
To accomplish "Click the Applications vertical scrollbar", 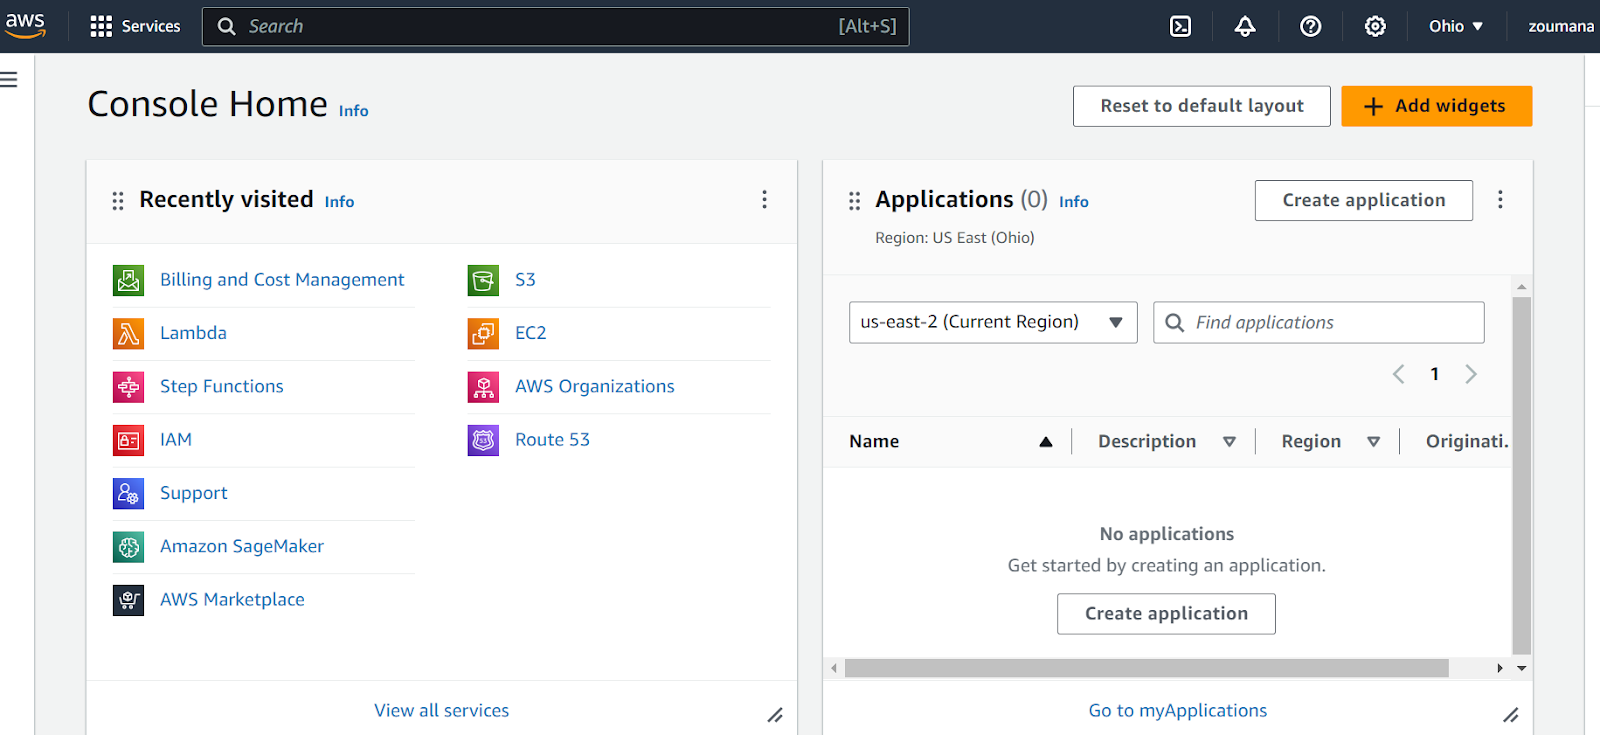I will click(1522, 475).
